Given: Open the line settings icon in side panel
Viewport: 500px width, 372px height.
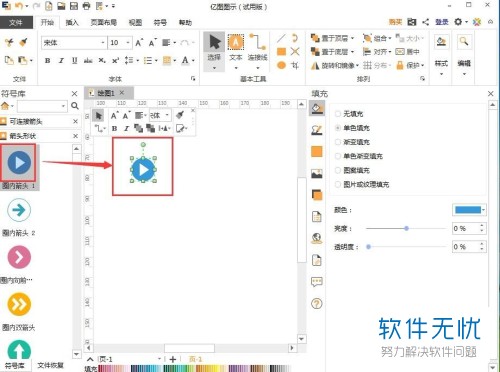Looking at the screenshot, I should pos(317,130).
